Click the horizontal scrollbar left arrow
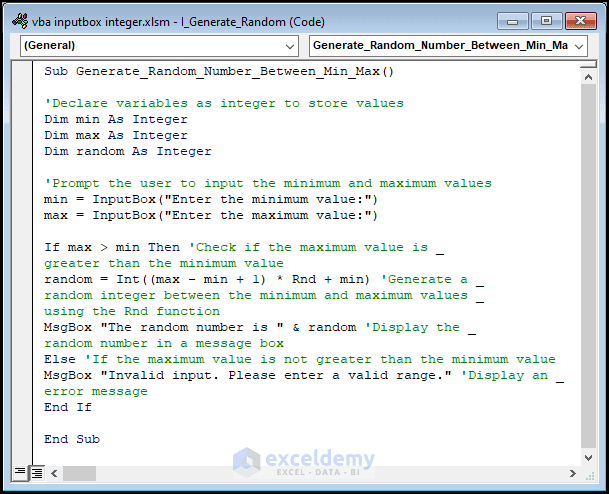The height and width of the screenshot is (494, 609). click(54, 473)
